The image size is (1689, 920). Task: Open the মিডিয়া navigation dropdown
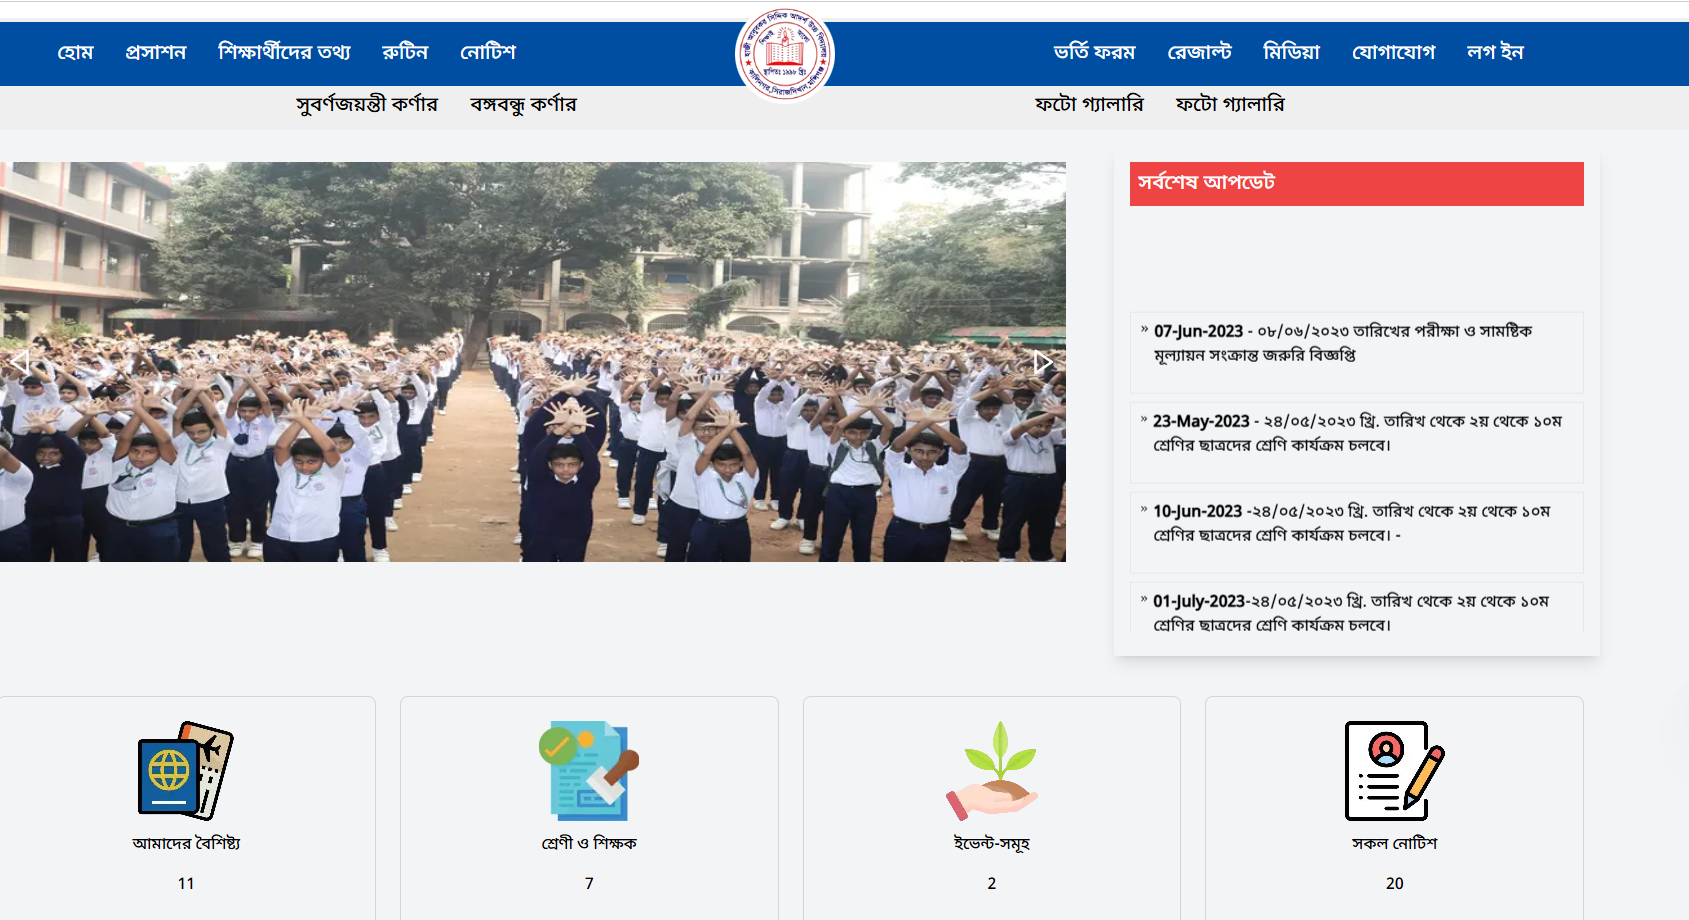1291,52
